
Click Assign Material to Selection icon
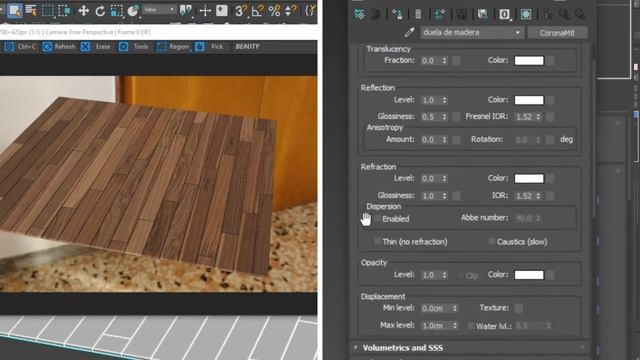[x=397, y=14]
